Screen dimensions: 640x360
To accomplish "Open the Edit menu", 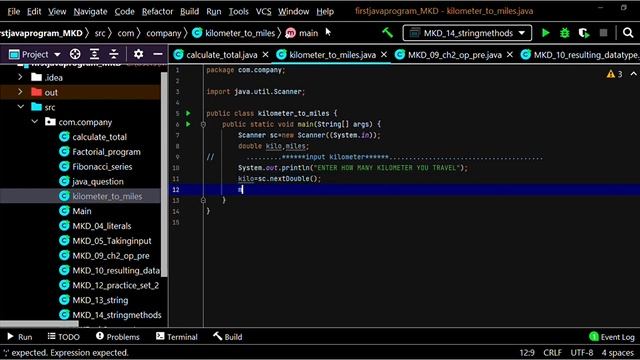I will (34, 11).
